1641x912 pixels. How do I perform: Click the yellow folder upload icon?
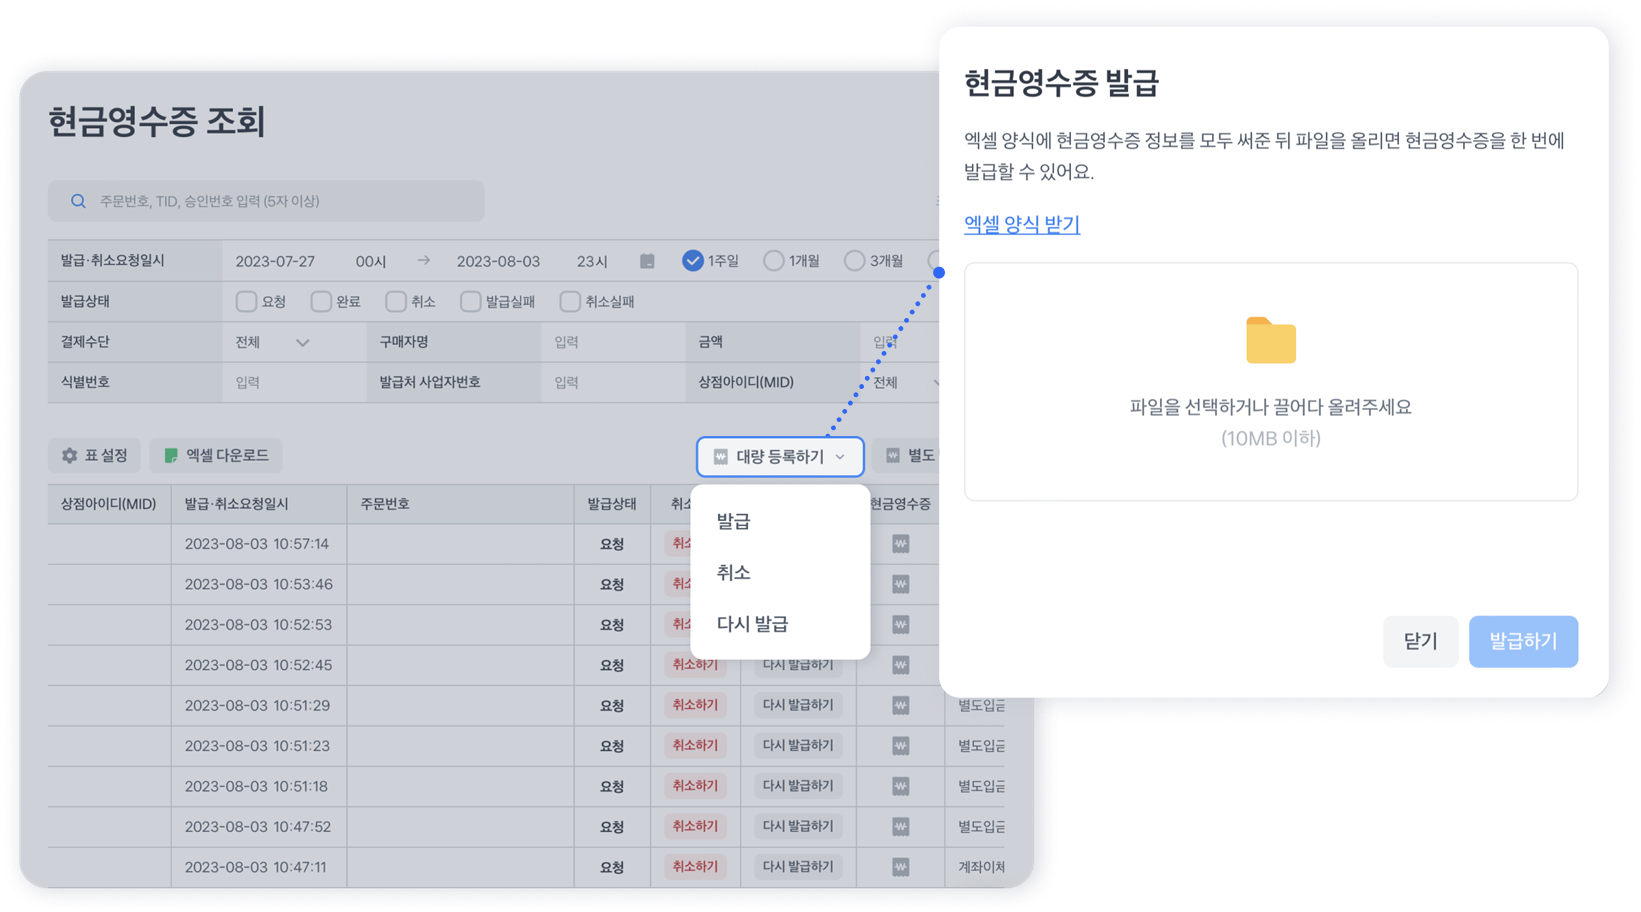point(1270,341)
